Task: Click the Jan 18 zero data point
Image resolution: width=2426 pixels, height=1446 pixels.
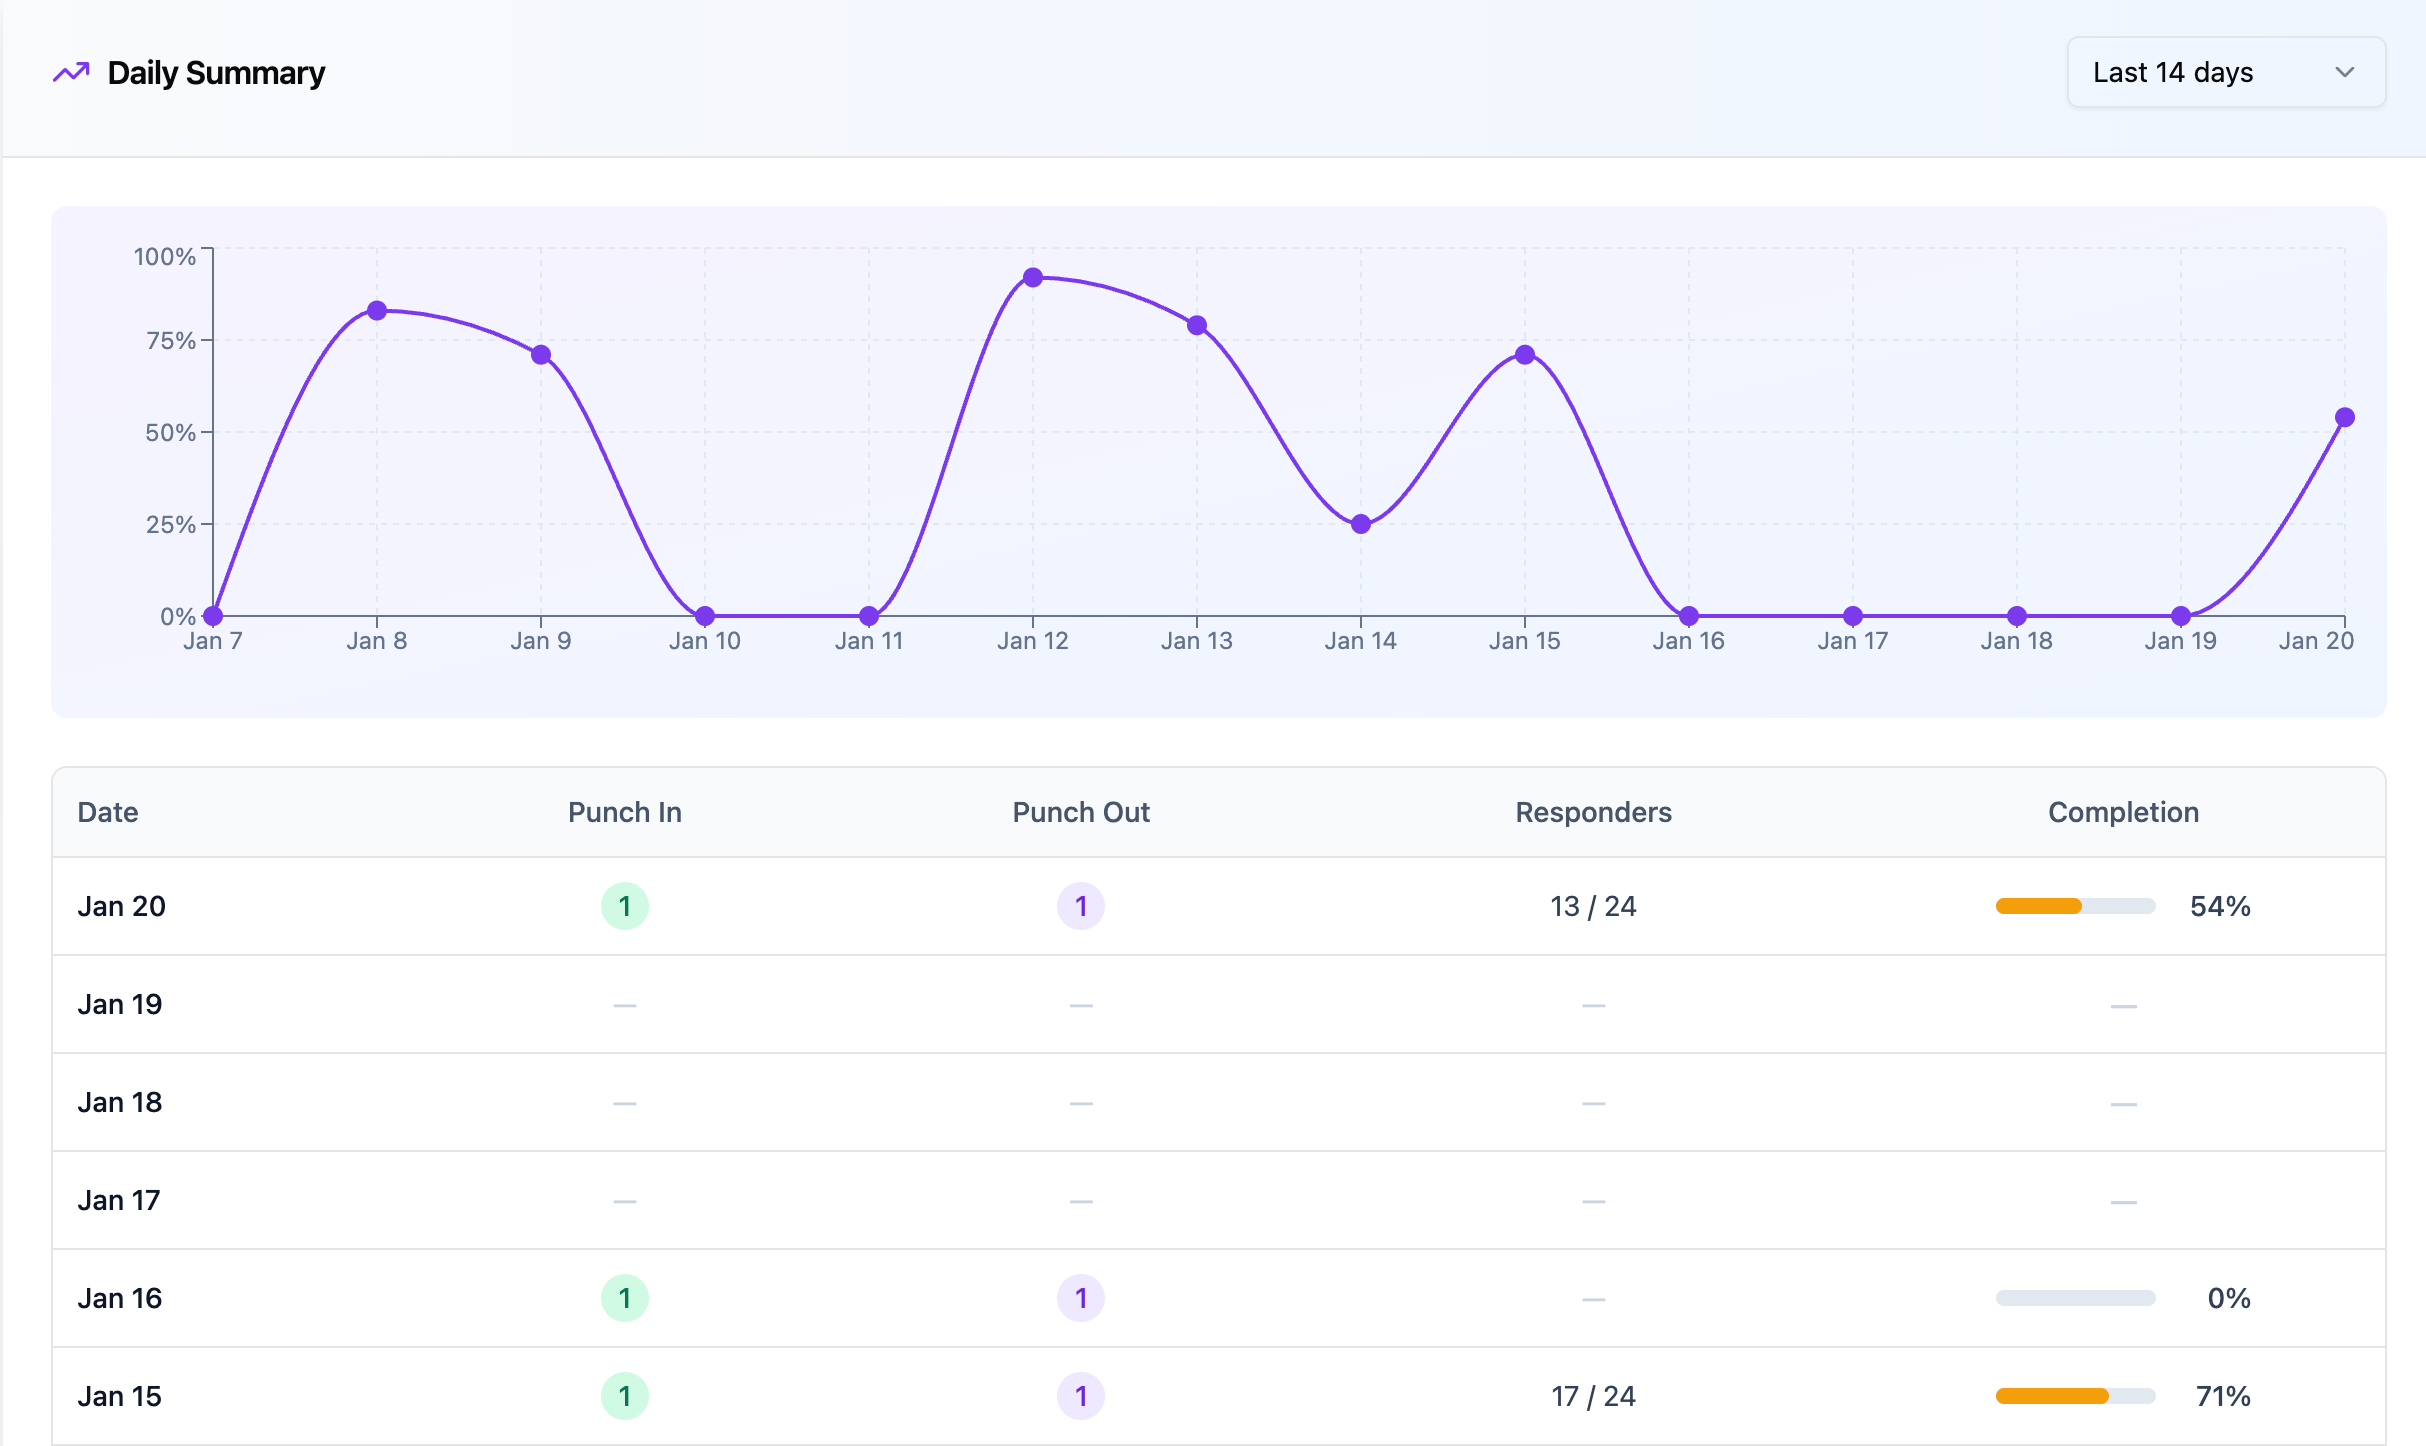Action: [x=2017, y=616]
